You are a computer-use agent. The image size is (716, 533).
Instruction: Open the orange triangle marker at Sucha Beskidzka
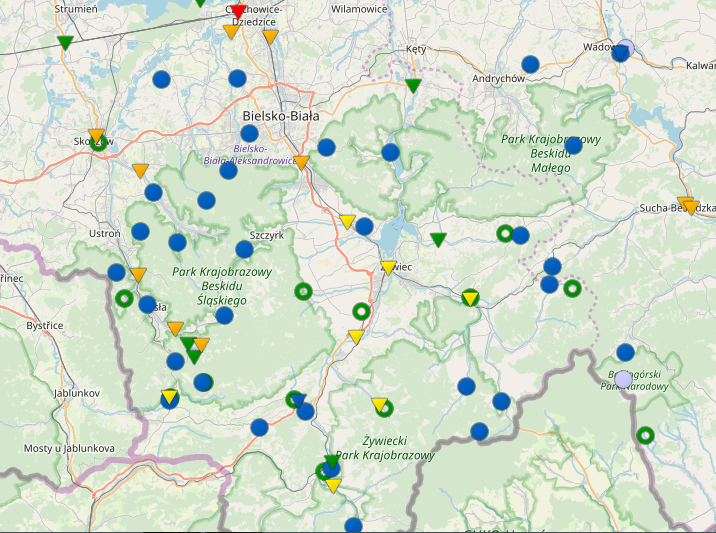[687, 205]
